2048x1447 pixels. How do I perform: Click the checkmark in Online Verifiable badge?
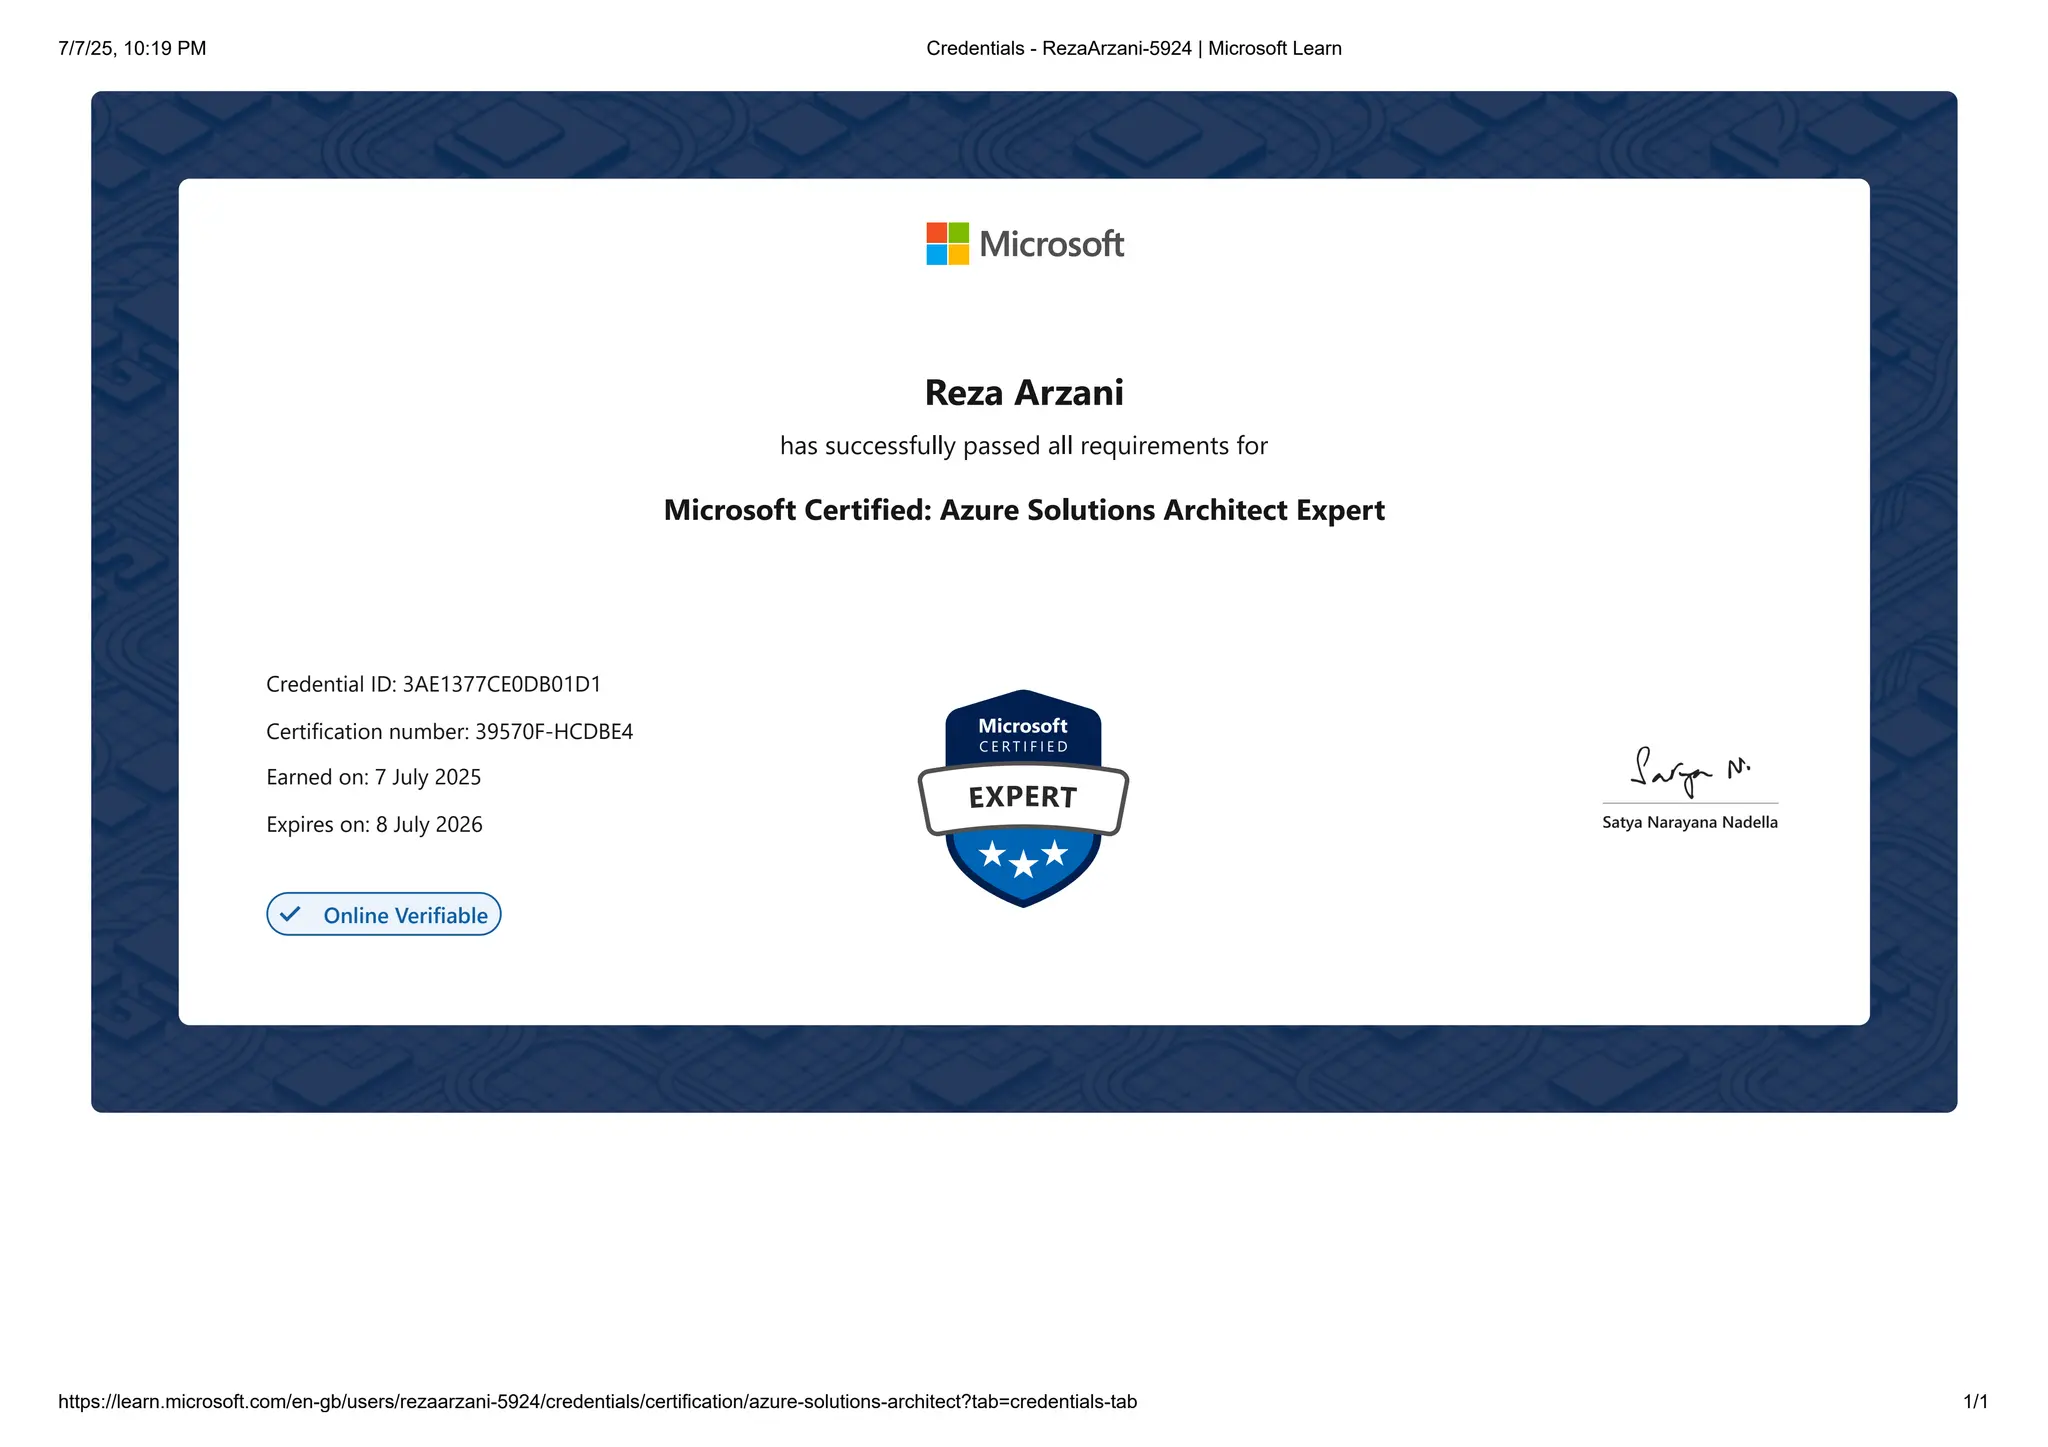tap(290, 914)
